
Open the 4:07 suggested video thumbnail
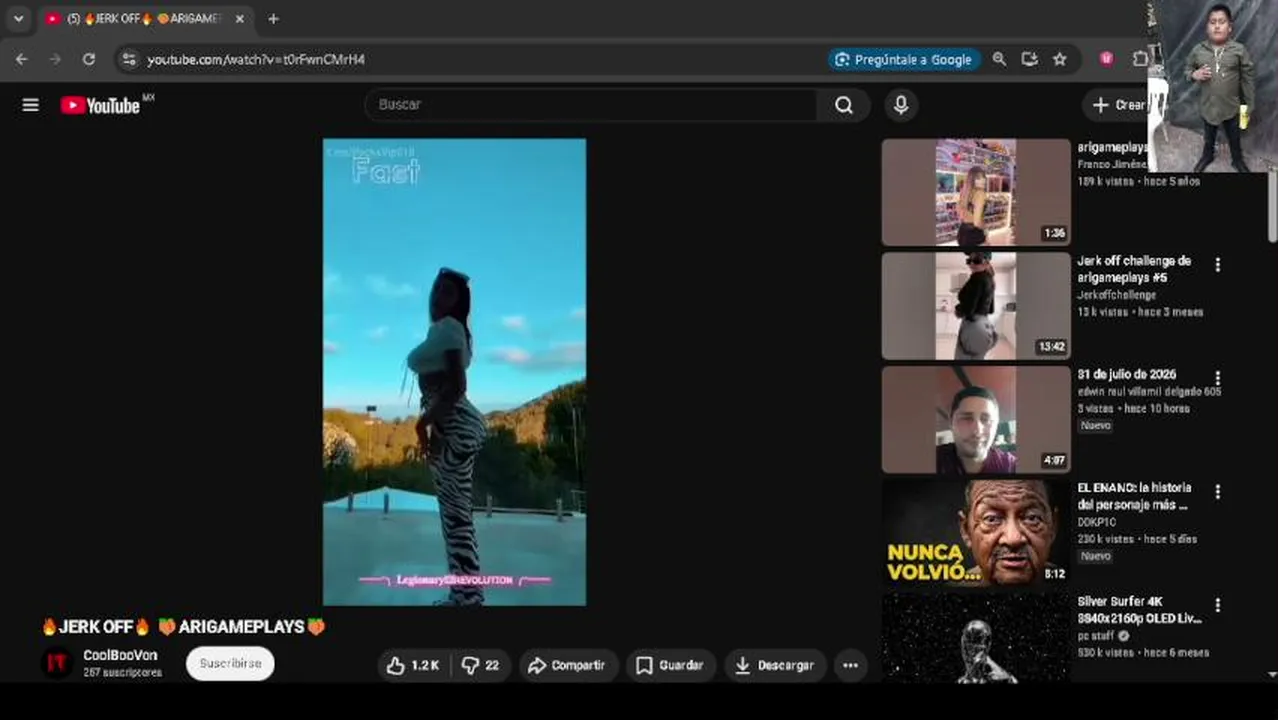[x=976, y=420]
